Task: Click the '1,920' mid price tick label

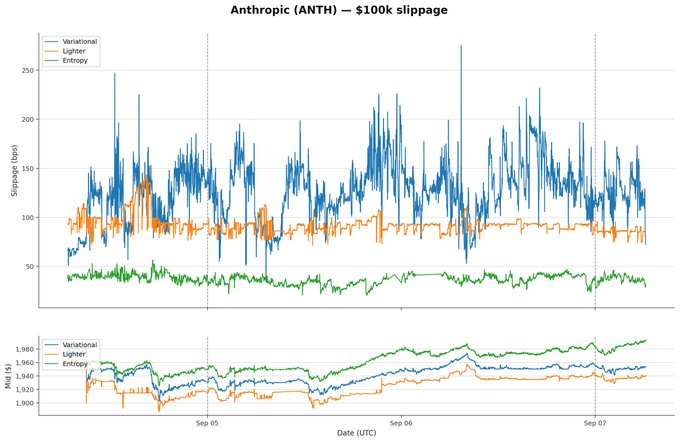Action: [x=25, y=390]
